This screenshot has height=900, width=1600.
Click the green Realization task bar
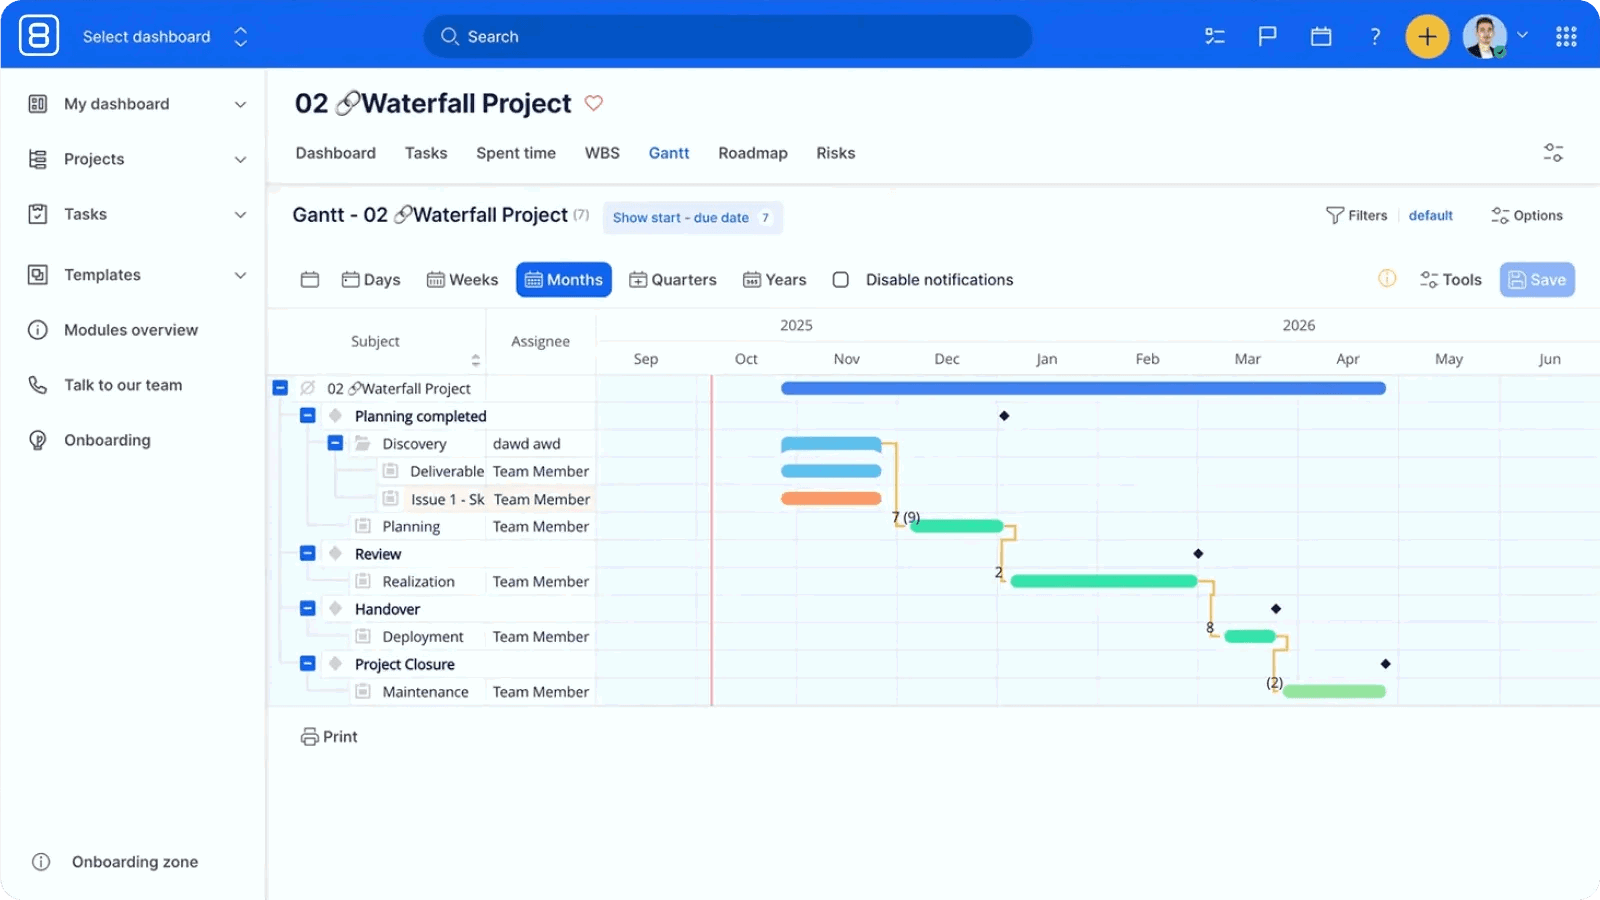pos(1104,581)
